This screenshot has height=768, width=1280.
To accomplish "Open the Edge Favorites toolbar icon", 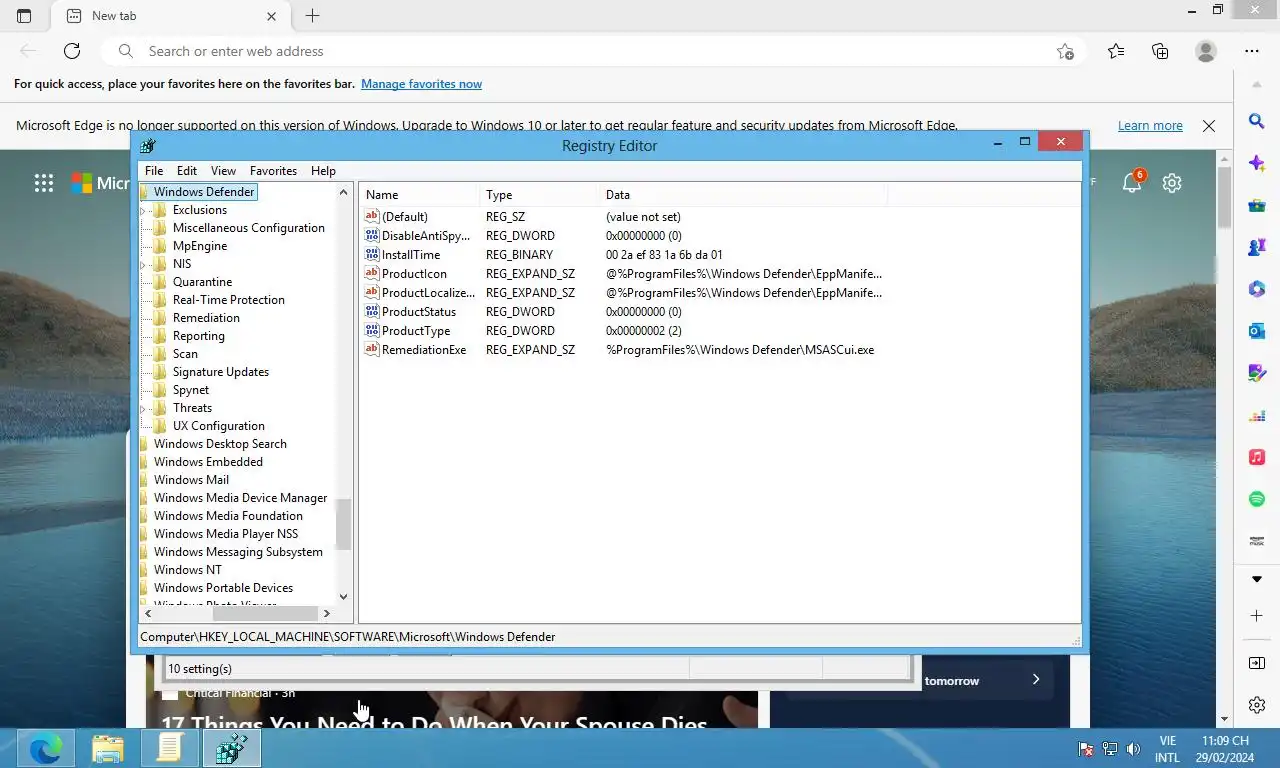I will click(1116, 51).
